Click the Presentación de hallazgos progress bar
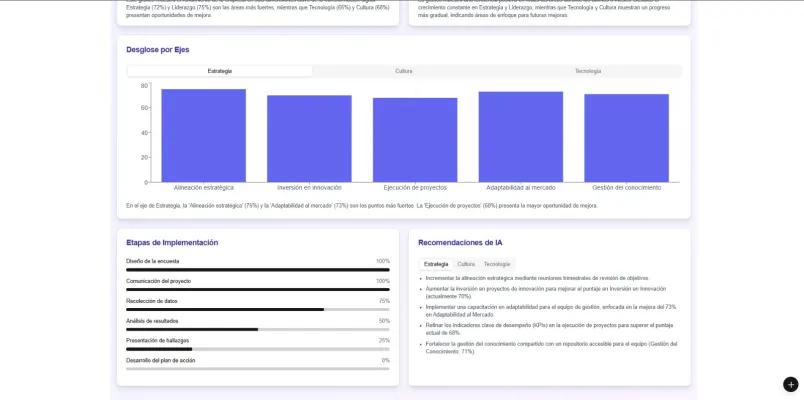The image size is (804, 400). pos(258,349)
